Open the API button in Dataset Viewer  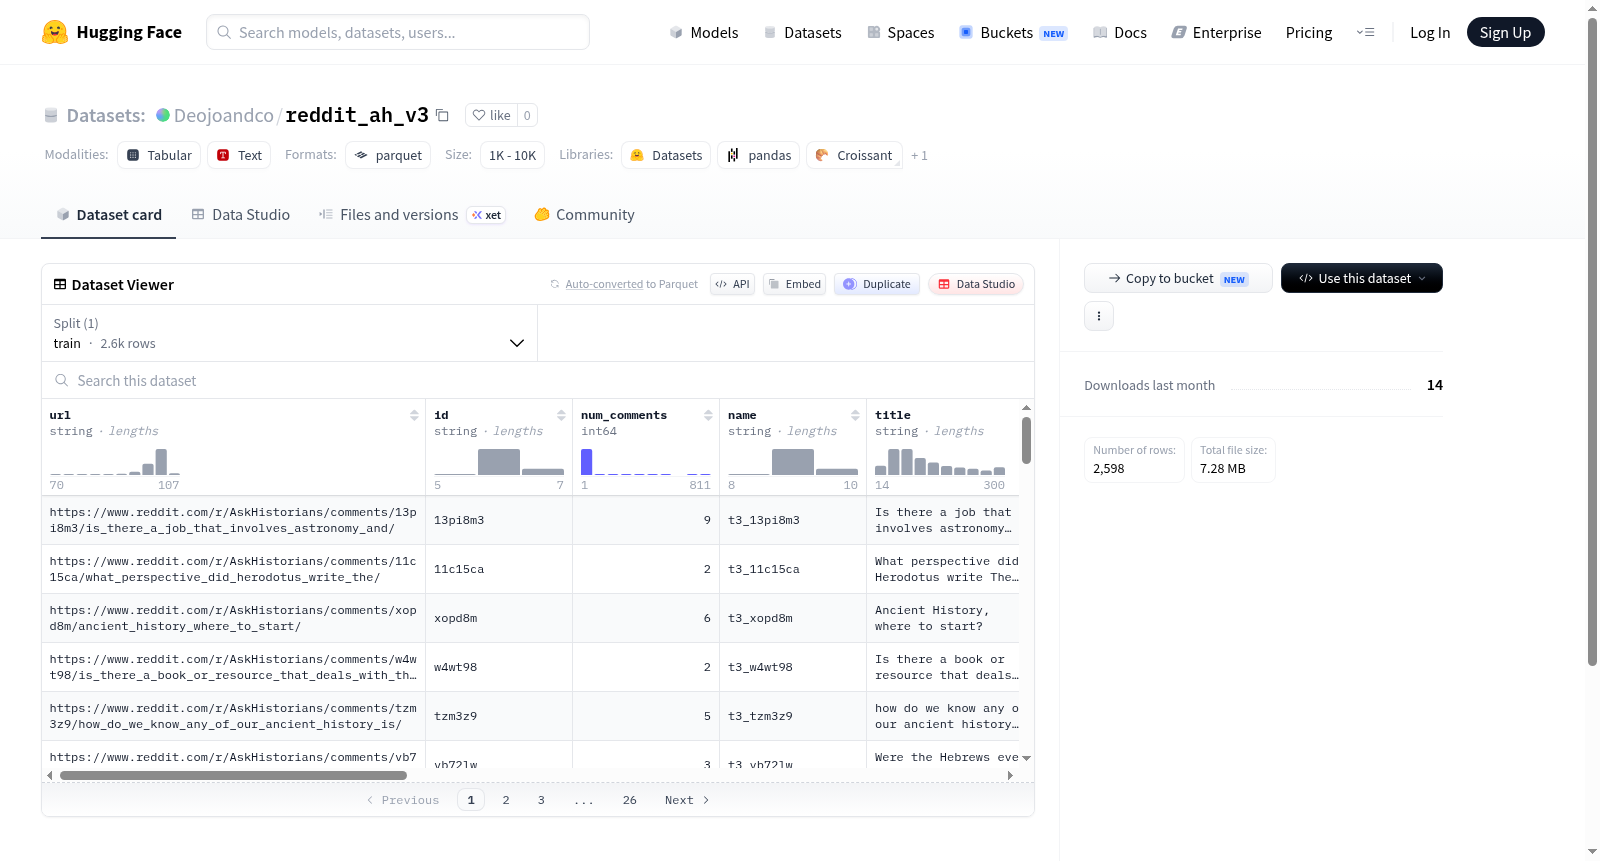click(732, 284)
